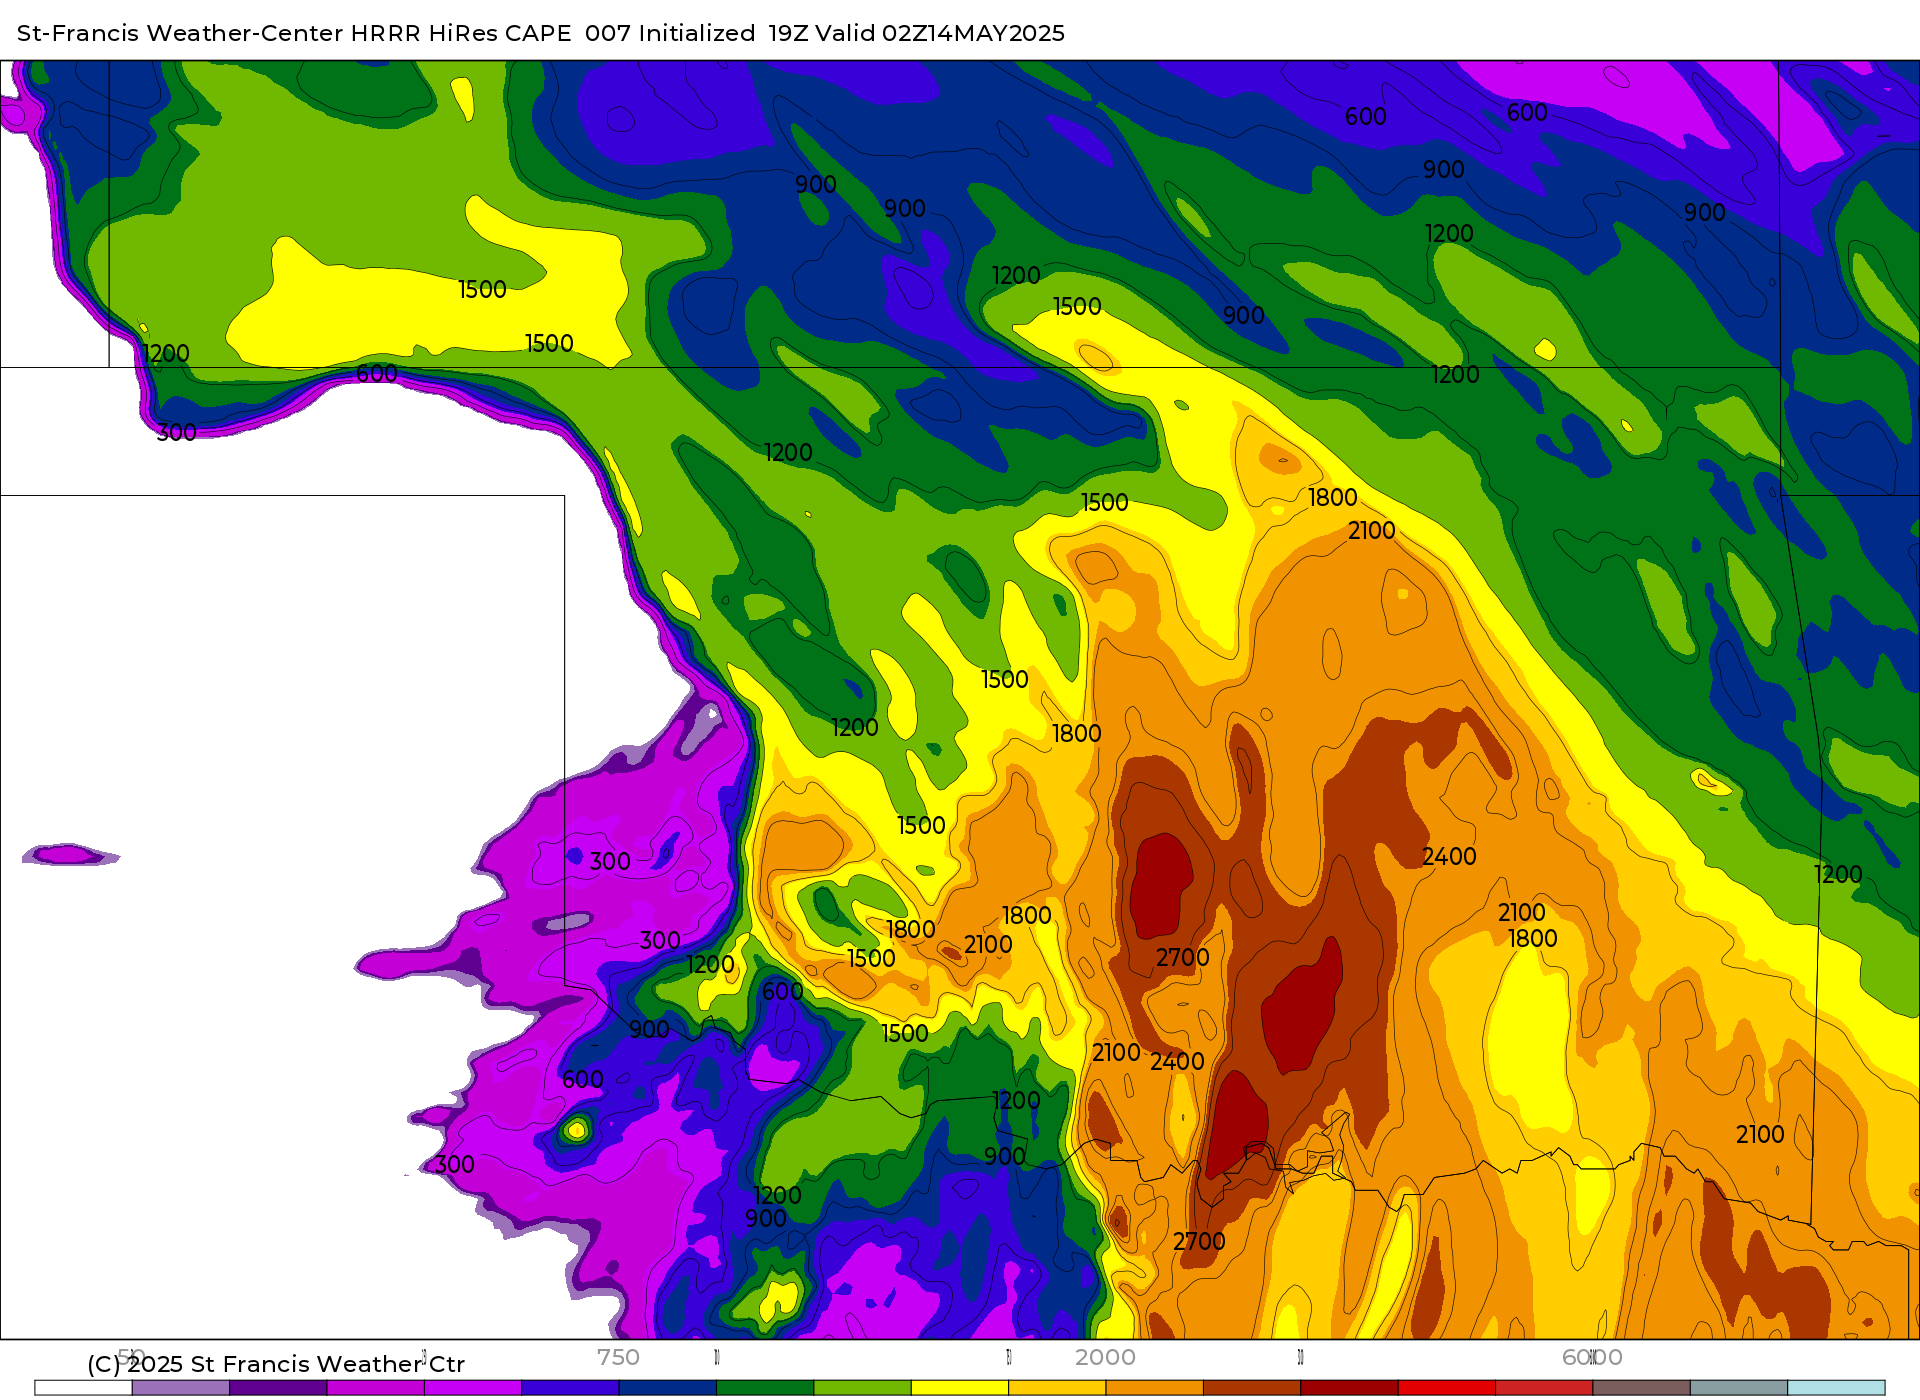1920x1400 pixels.
Task: Click the dark red swatch in the legend
Action: 1349,1388
